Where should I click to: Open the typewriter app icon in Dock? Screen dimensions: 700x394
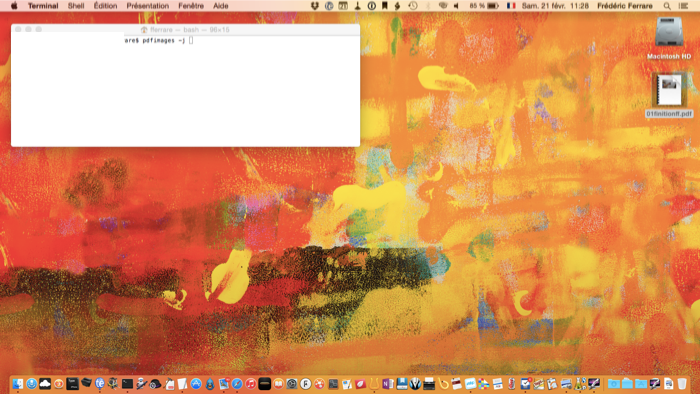coord(429,384)
